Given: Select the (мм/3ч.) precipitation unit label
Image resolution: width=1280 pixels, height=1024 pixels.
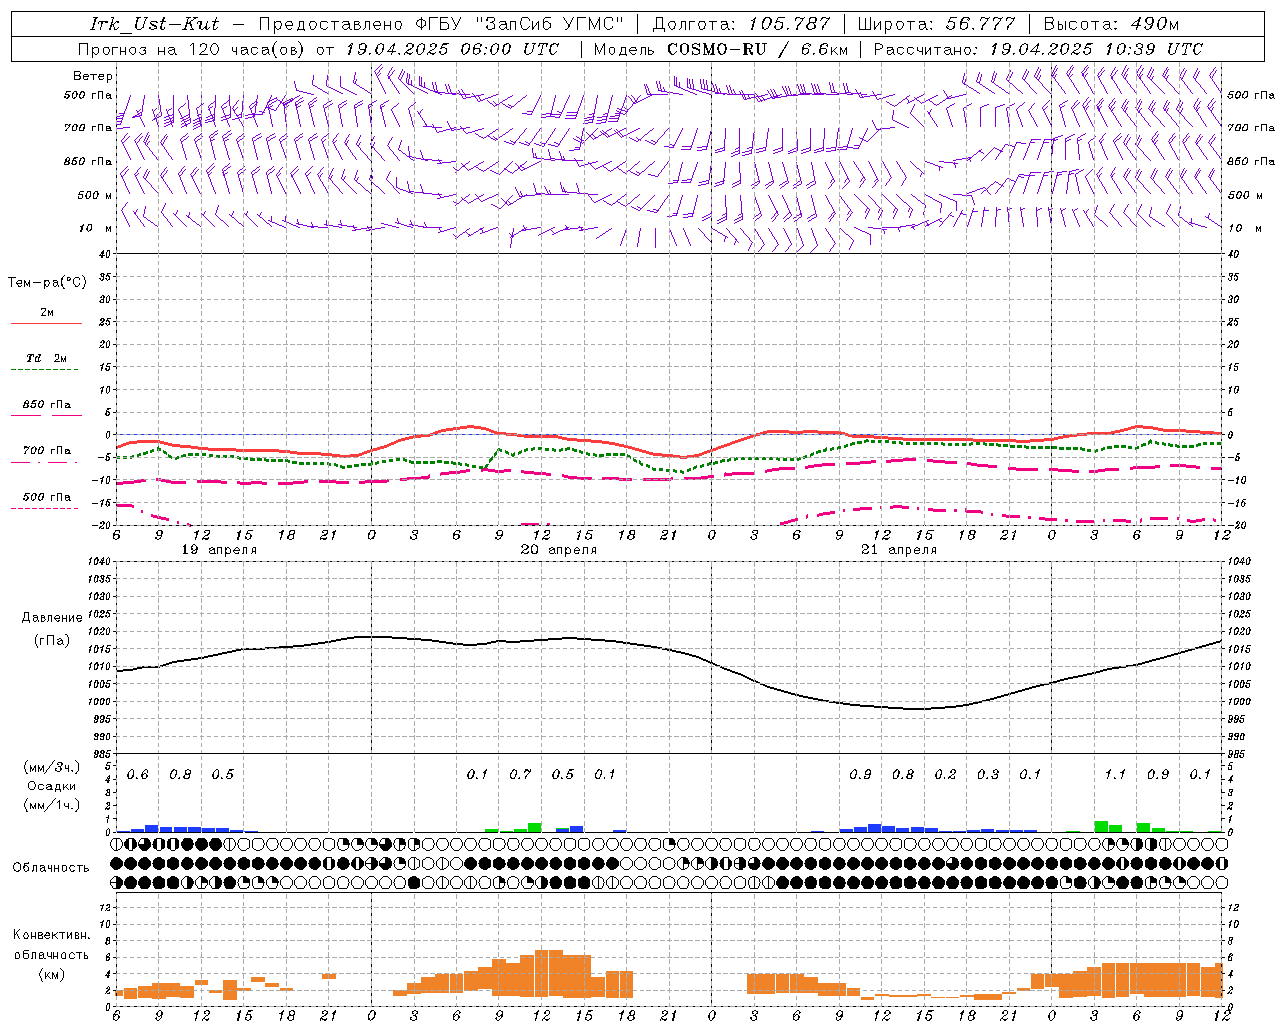Looking at the screenshot, I should click(52, 767).
